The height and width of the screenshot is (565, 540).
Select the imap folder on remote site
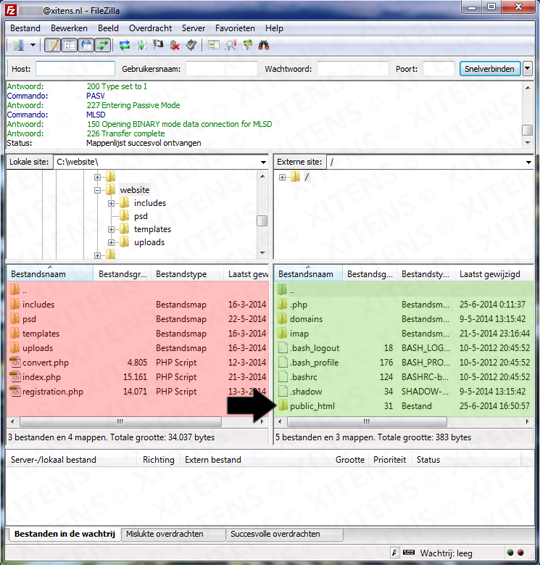[x=299, y=334]
